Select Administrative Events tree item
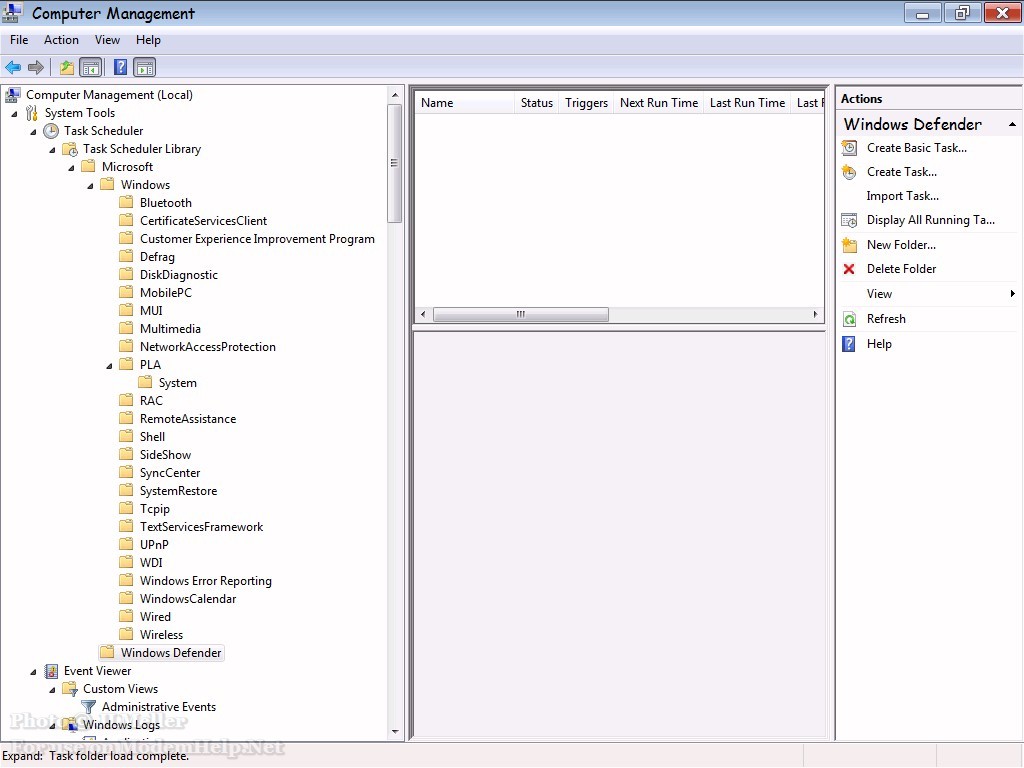 click(x=159, y=707)
